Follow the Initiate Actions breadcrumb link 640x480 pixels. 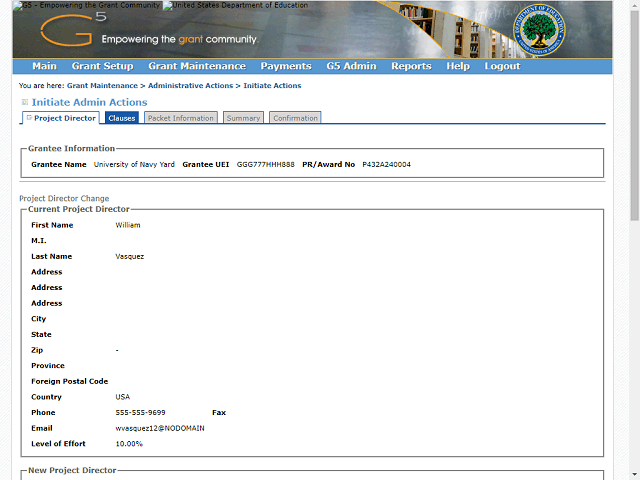coord(272,86)
